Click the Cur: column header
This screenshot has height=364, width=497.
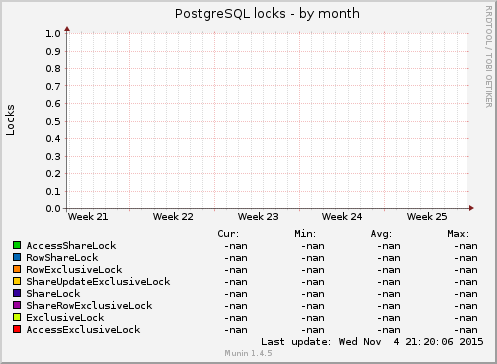coord(228,234)
